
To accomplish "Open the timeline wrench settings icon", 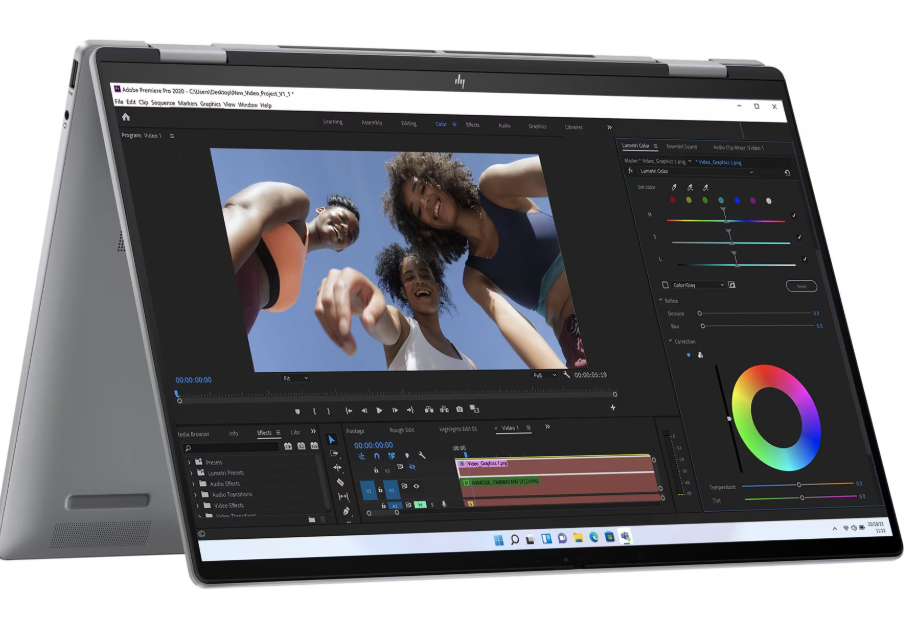I will pyautogui.click(x=422, y=455).
